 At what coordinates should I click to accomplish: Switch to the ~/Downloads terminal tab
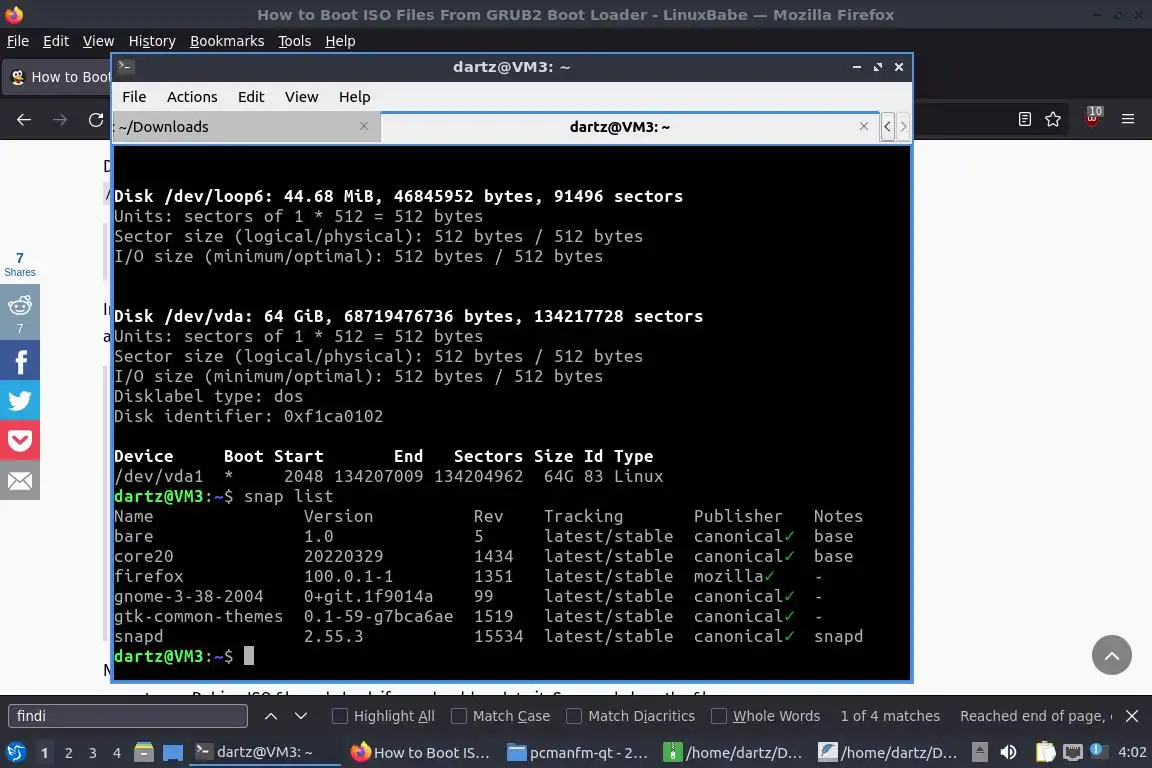[246, 126]
